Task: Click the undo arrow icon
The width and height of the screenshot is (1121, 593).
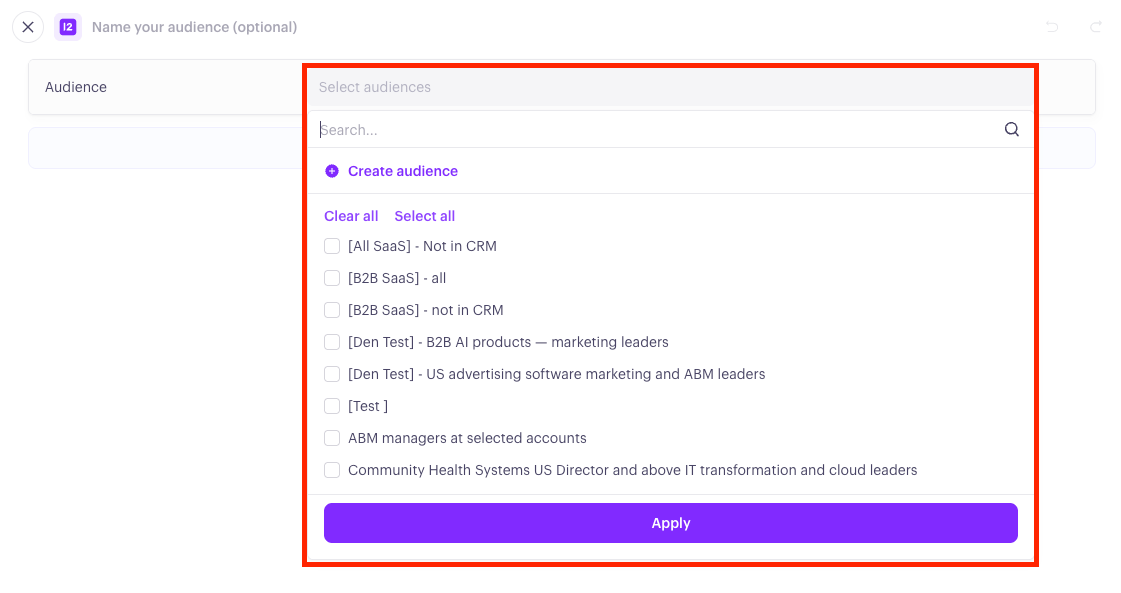Action: point(1052,27)
